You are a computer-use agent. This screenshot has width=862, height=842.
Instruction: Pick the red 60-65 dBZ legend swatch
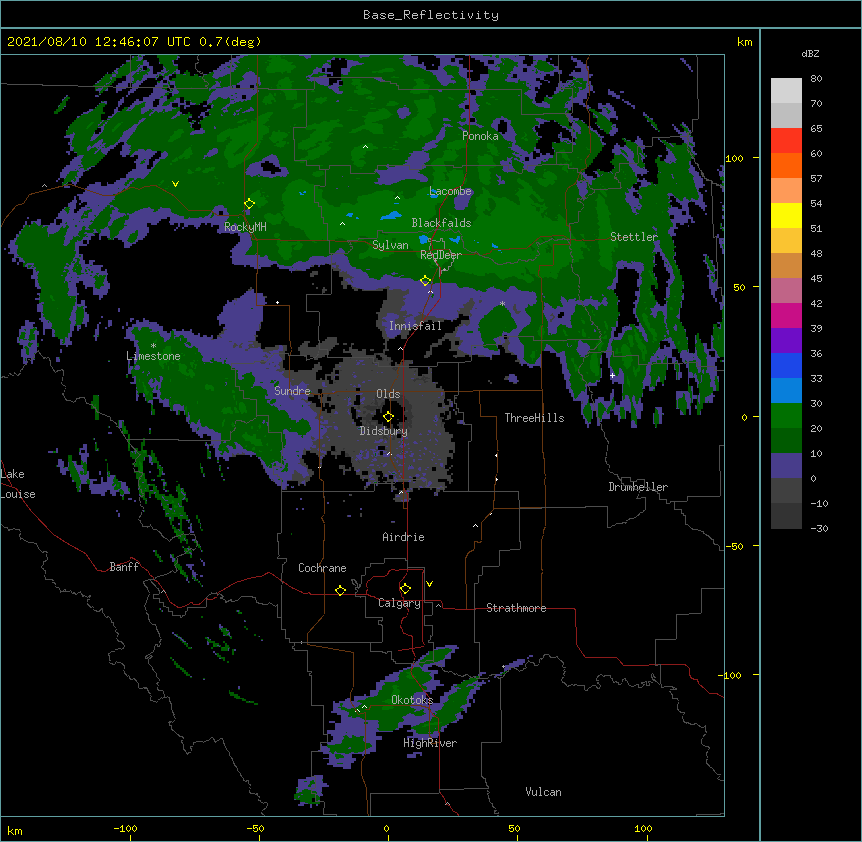(x=786, y=141)
